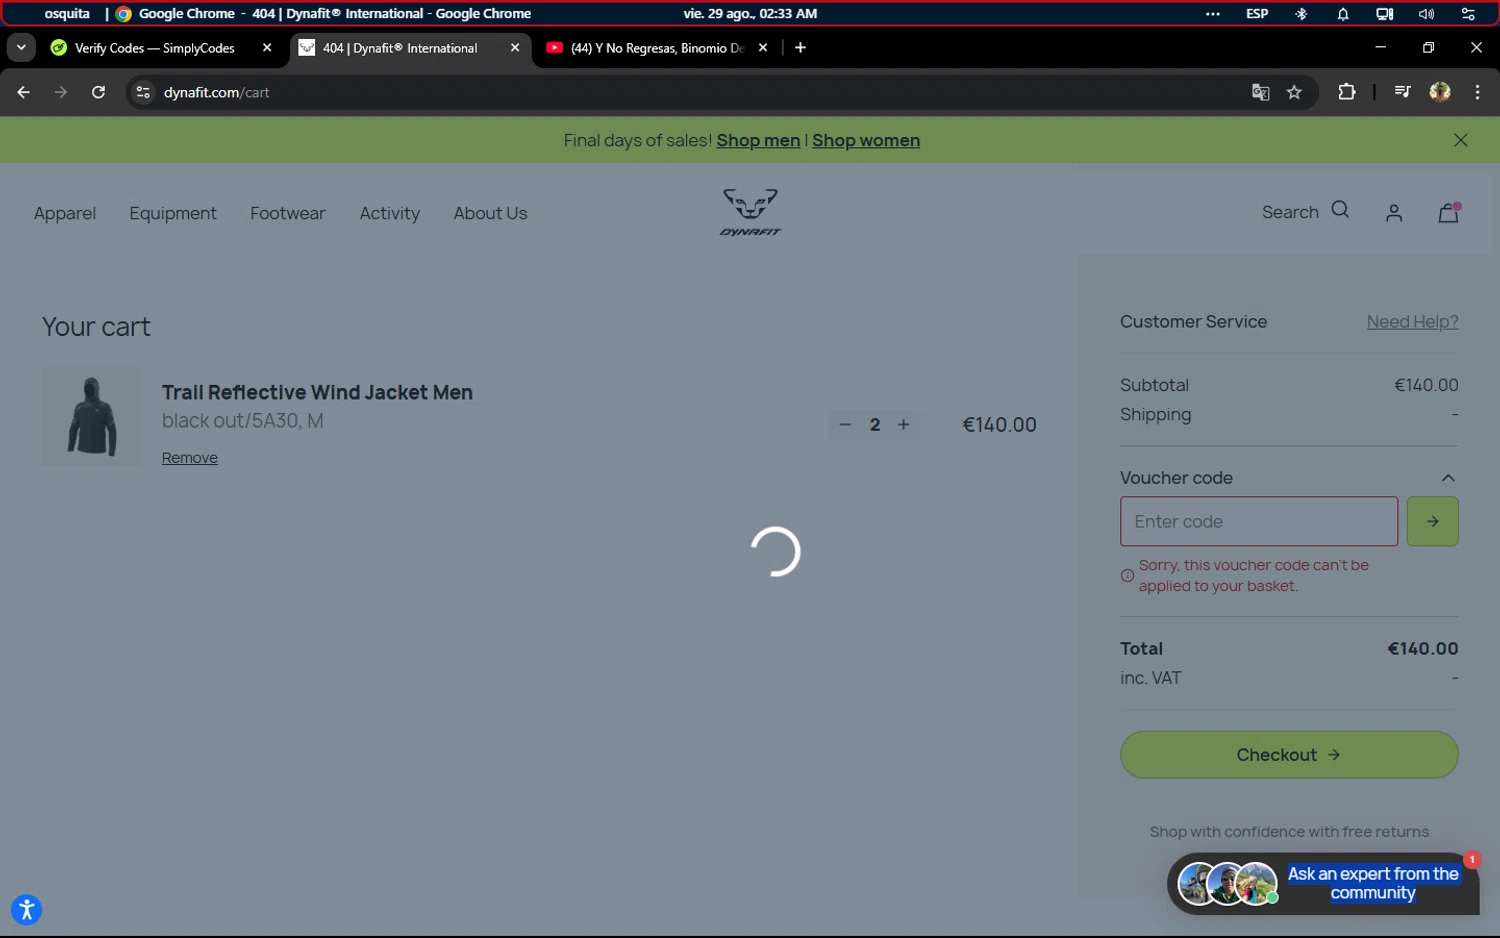
Task: Open Google Translate page icon
Action: point(1261,92)
